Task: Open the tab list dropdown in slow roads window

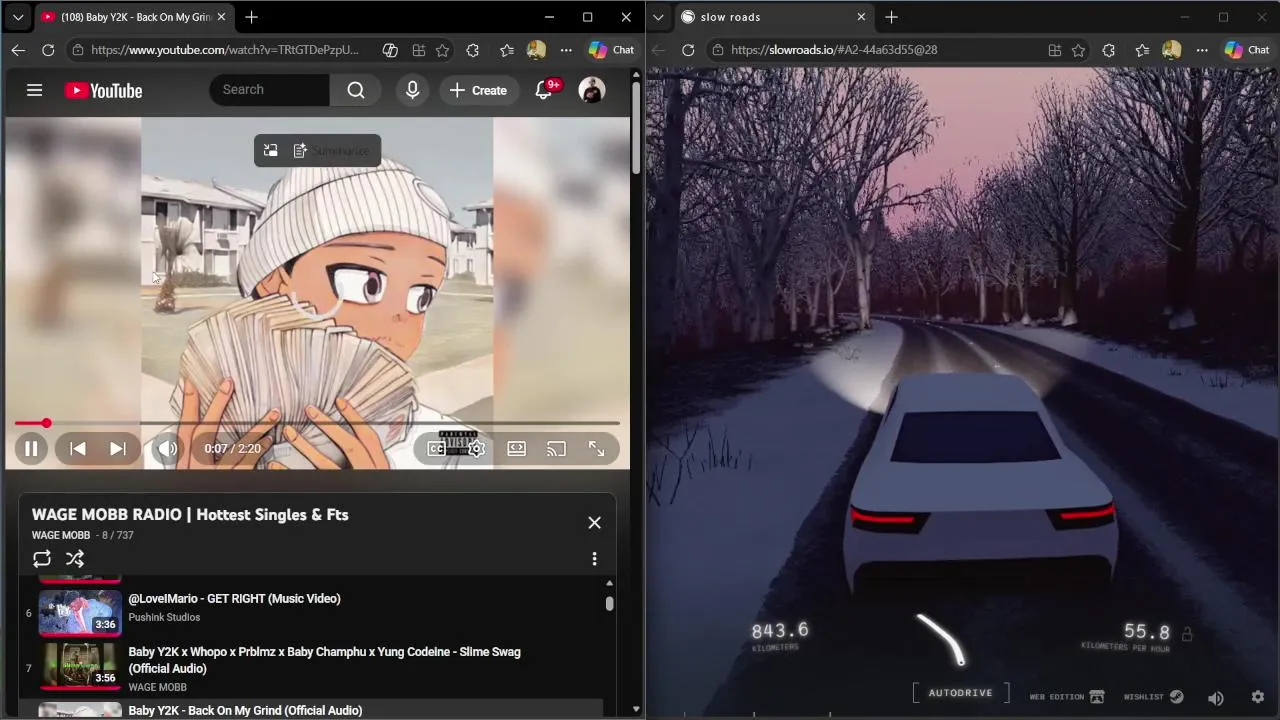Action: click(658, 17)
